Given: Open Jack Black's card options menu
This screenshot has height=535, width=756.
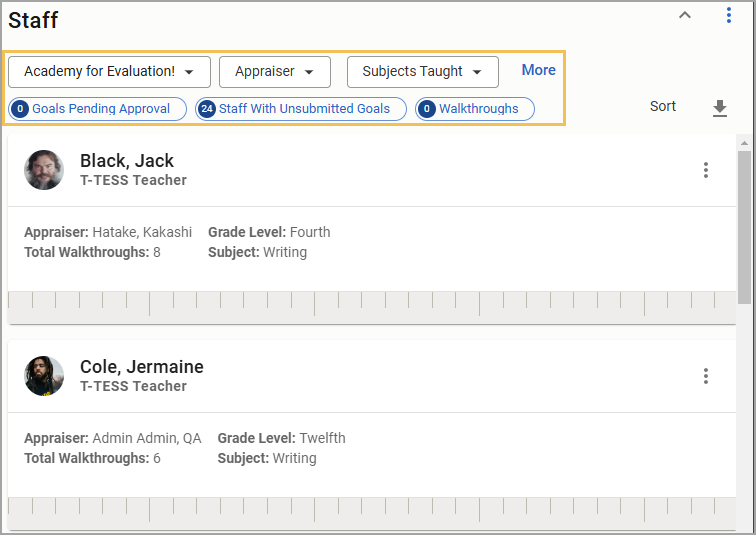Looking at the screenshot, I should pyautogui.click(x=706, y=170).
